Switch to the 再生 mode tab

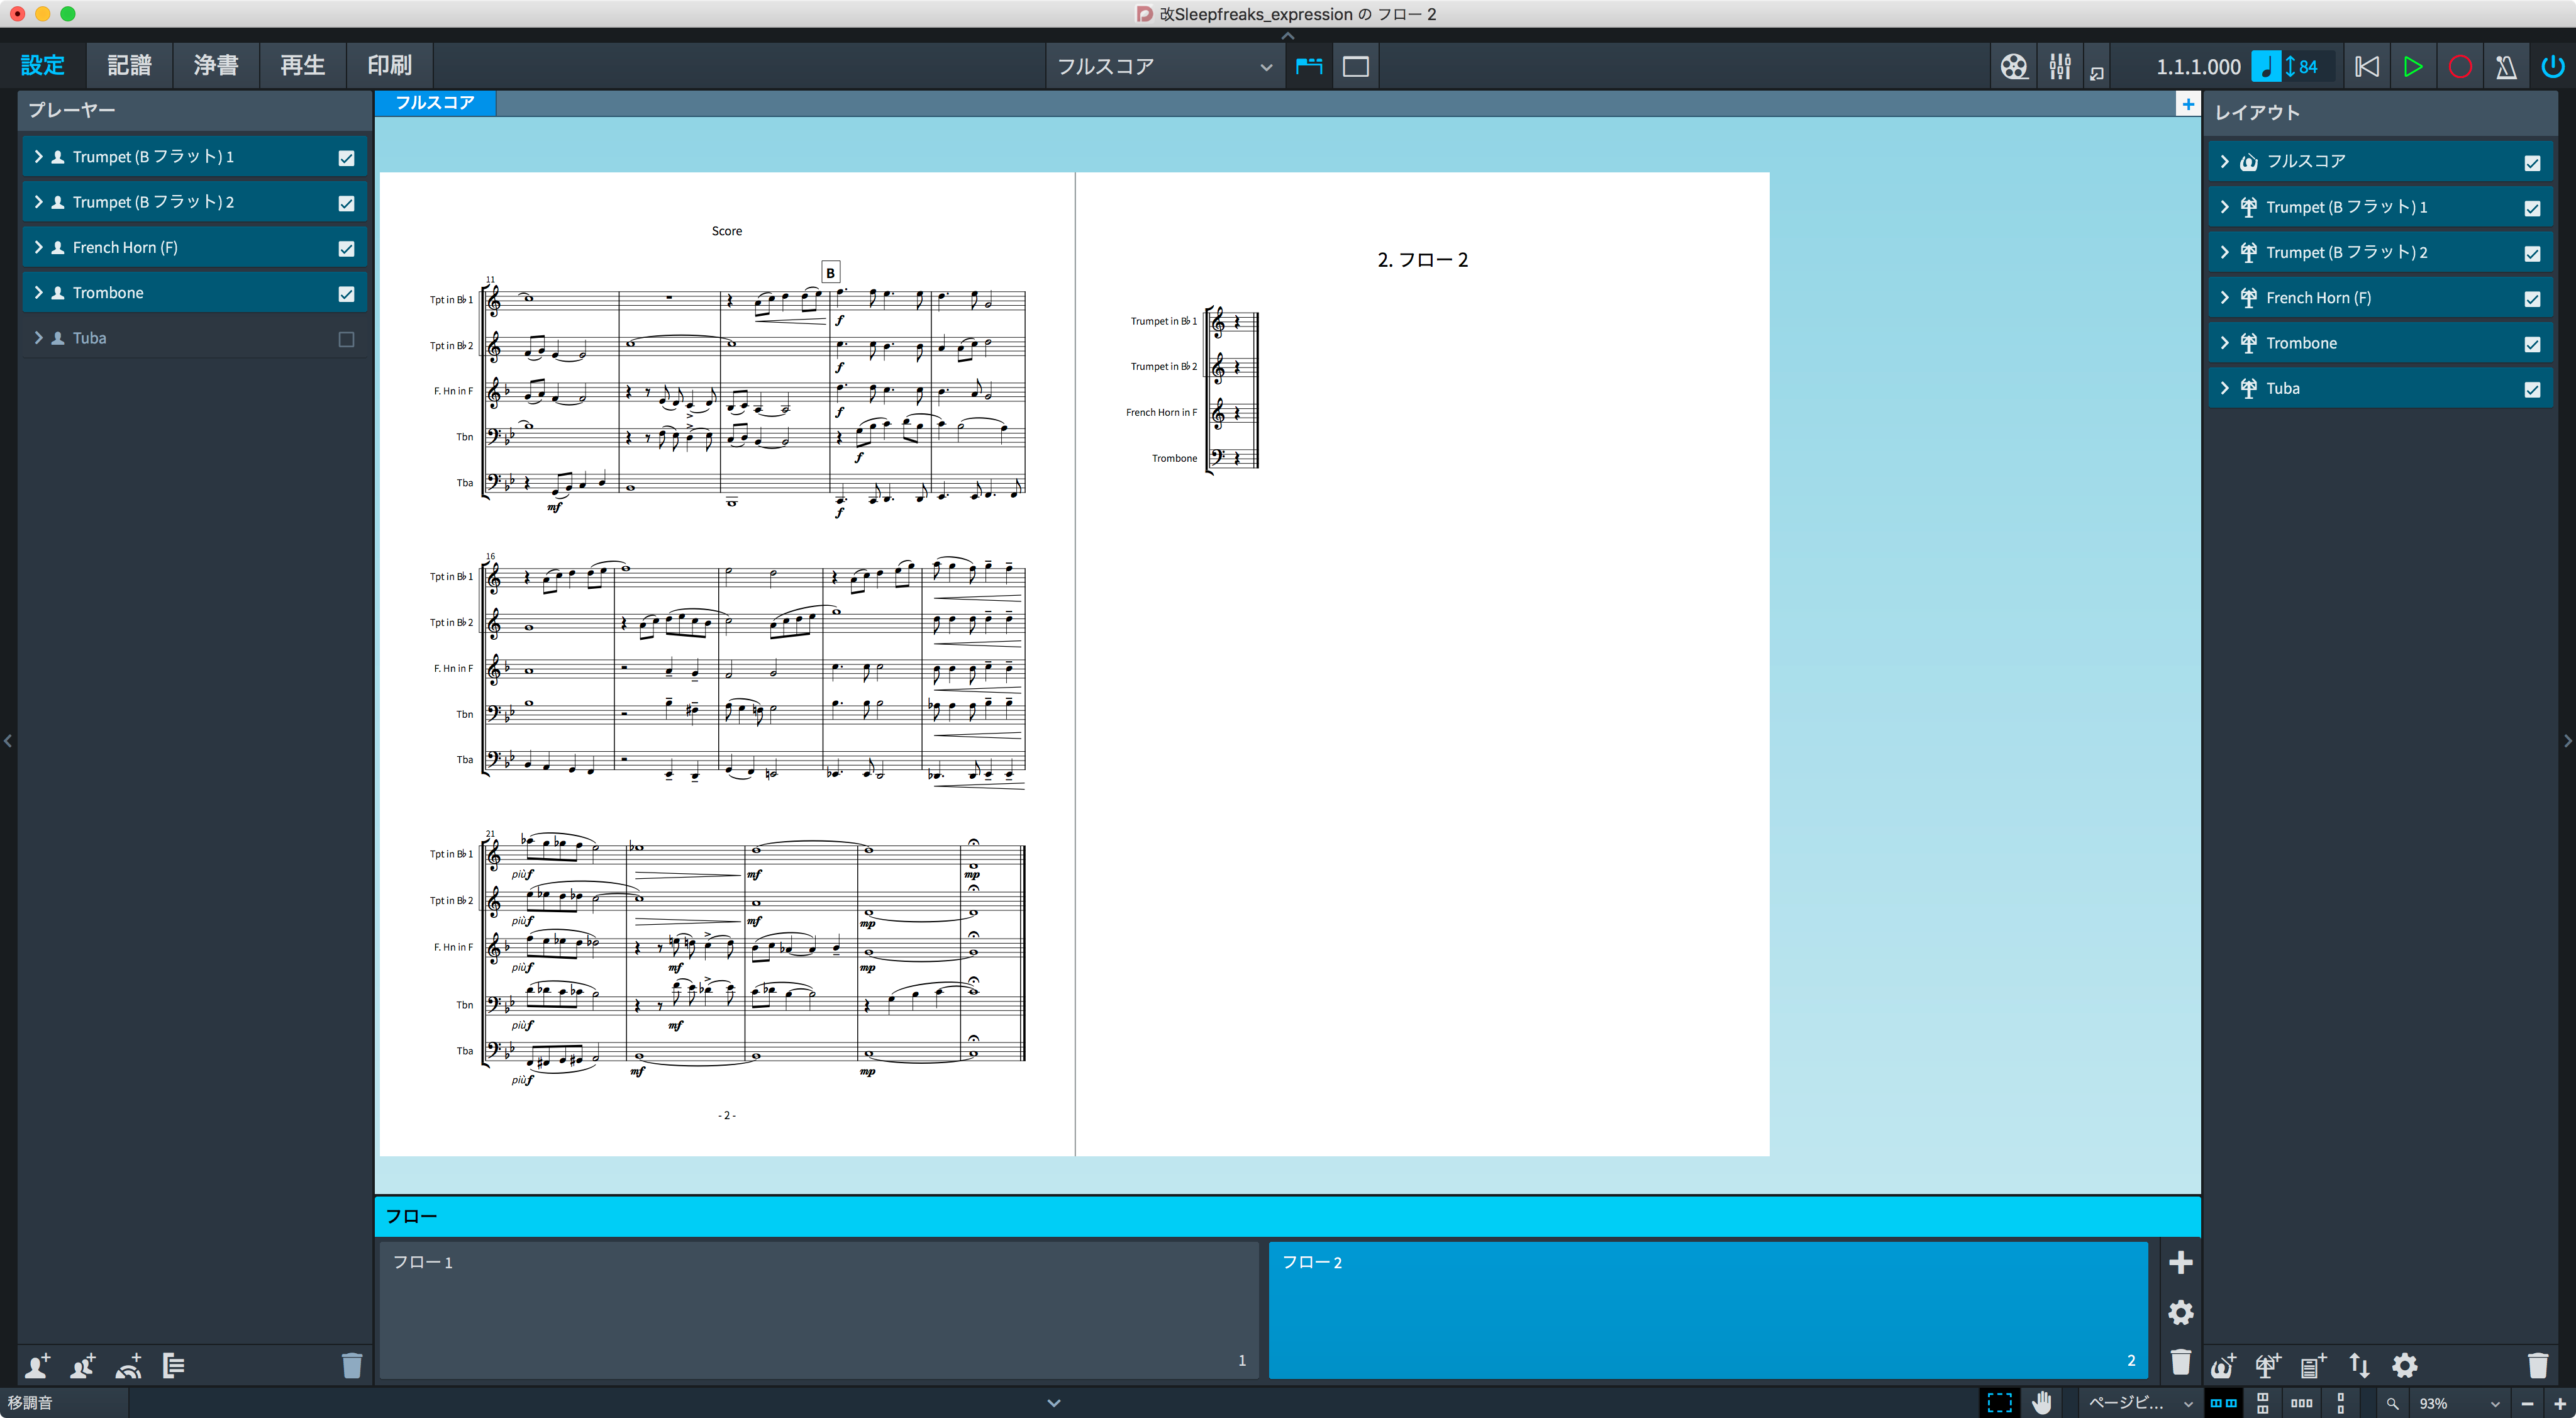pyautogui.click(x=302, y=65)
